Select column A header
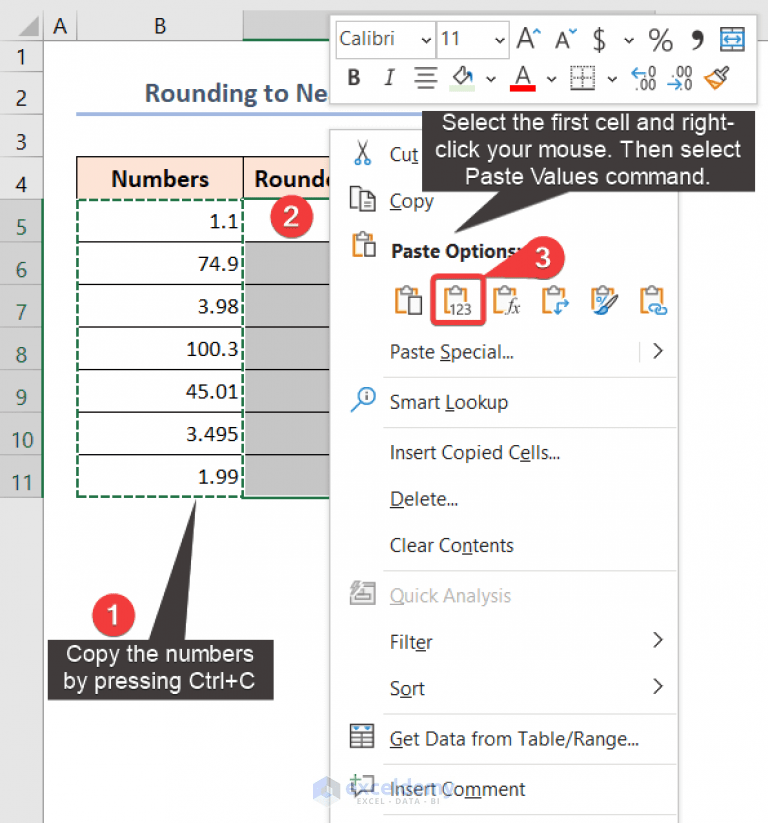The height and width of the screenshot is (823, 768). [x=60, y=26]
